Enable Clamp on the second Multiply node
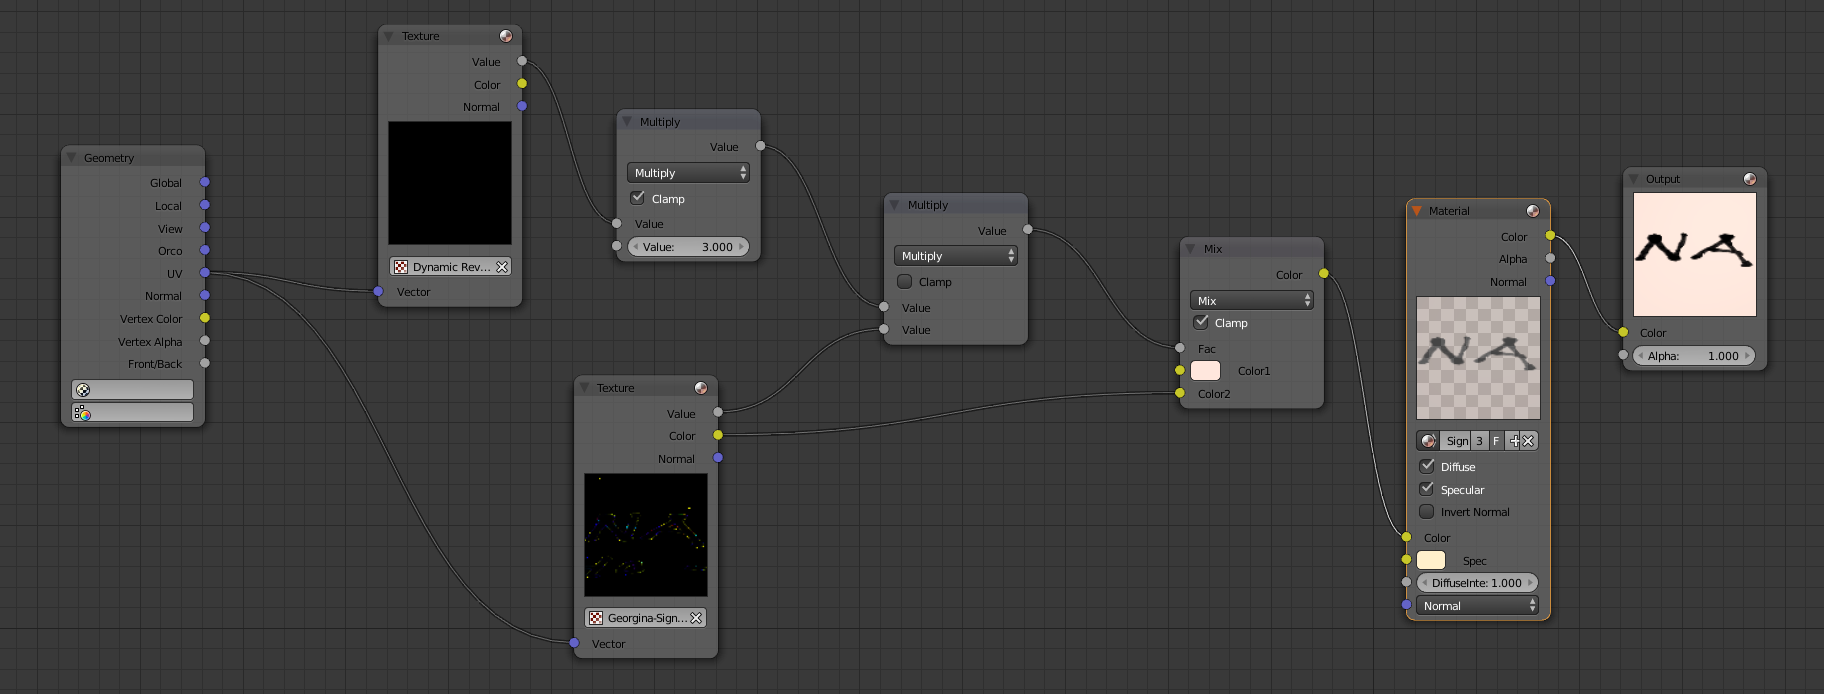Image resolution: width=1824 pixels, height=694 pixels. [905, 282]
